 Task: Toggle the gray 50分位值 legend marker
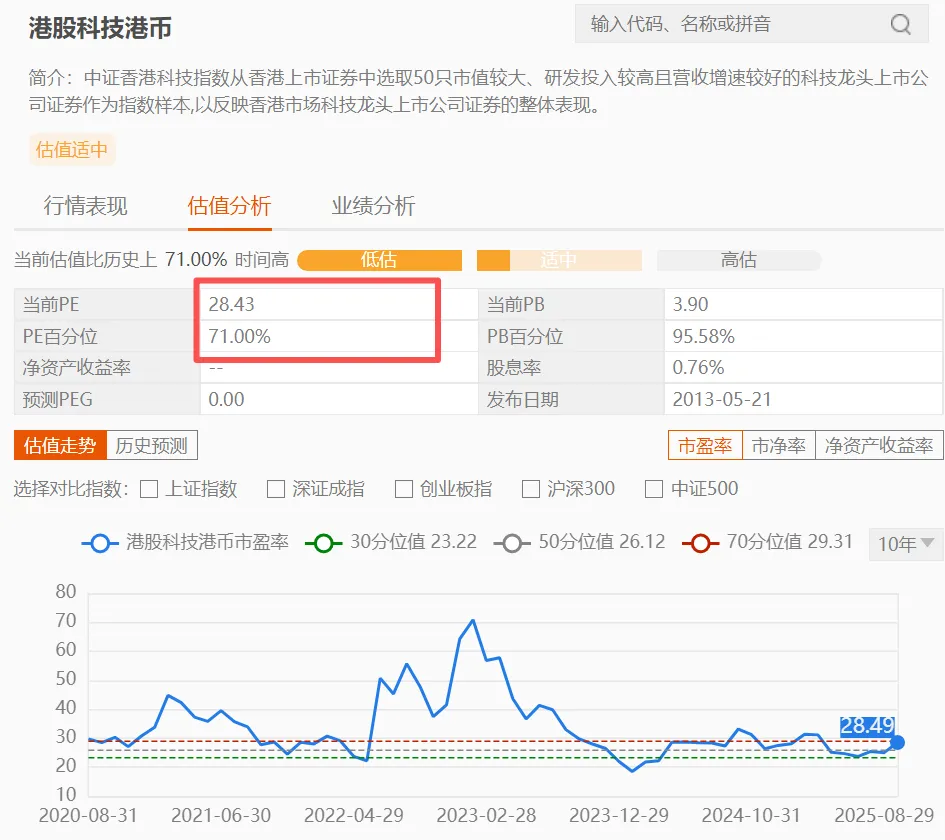pos(512,543)
